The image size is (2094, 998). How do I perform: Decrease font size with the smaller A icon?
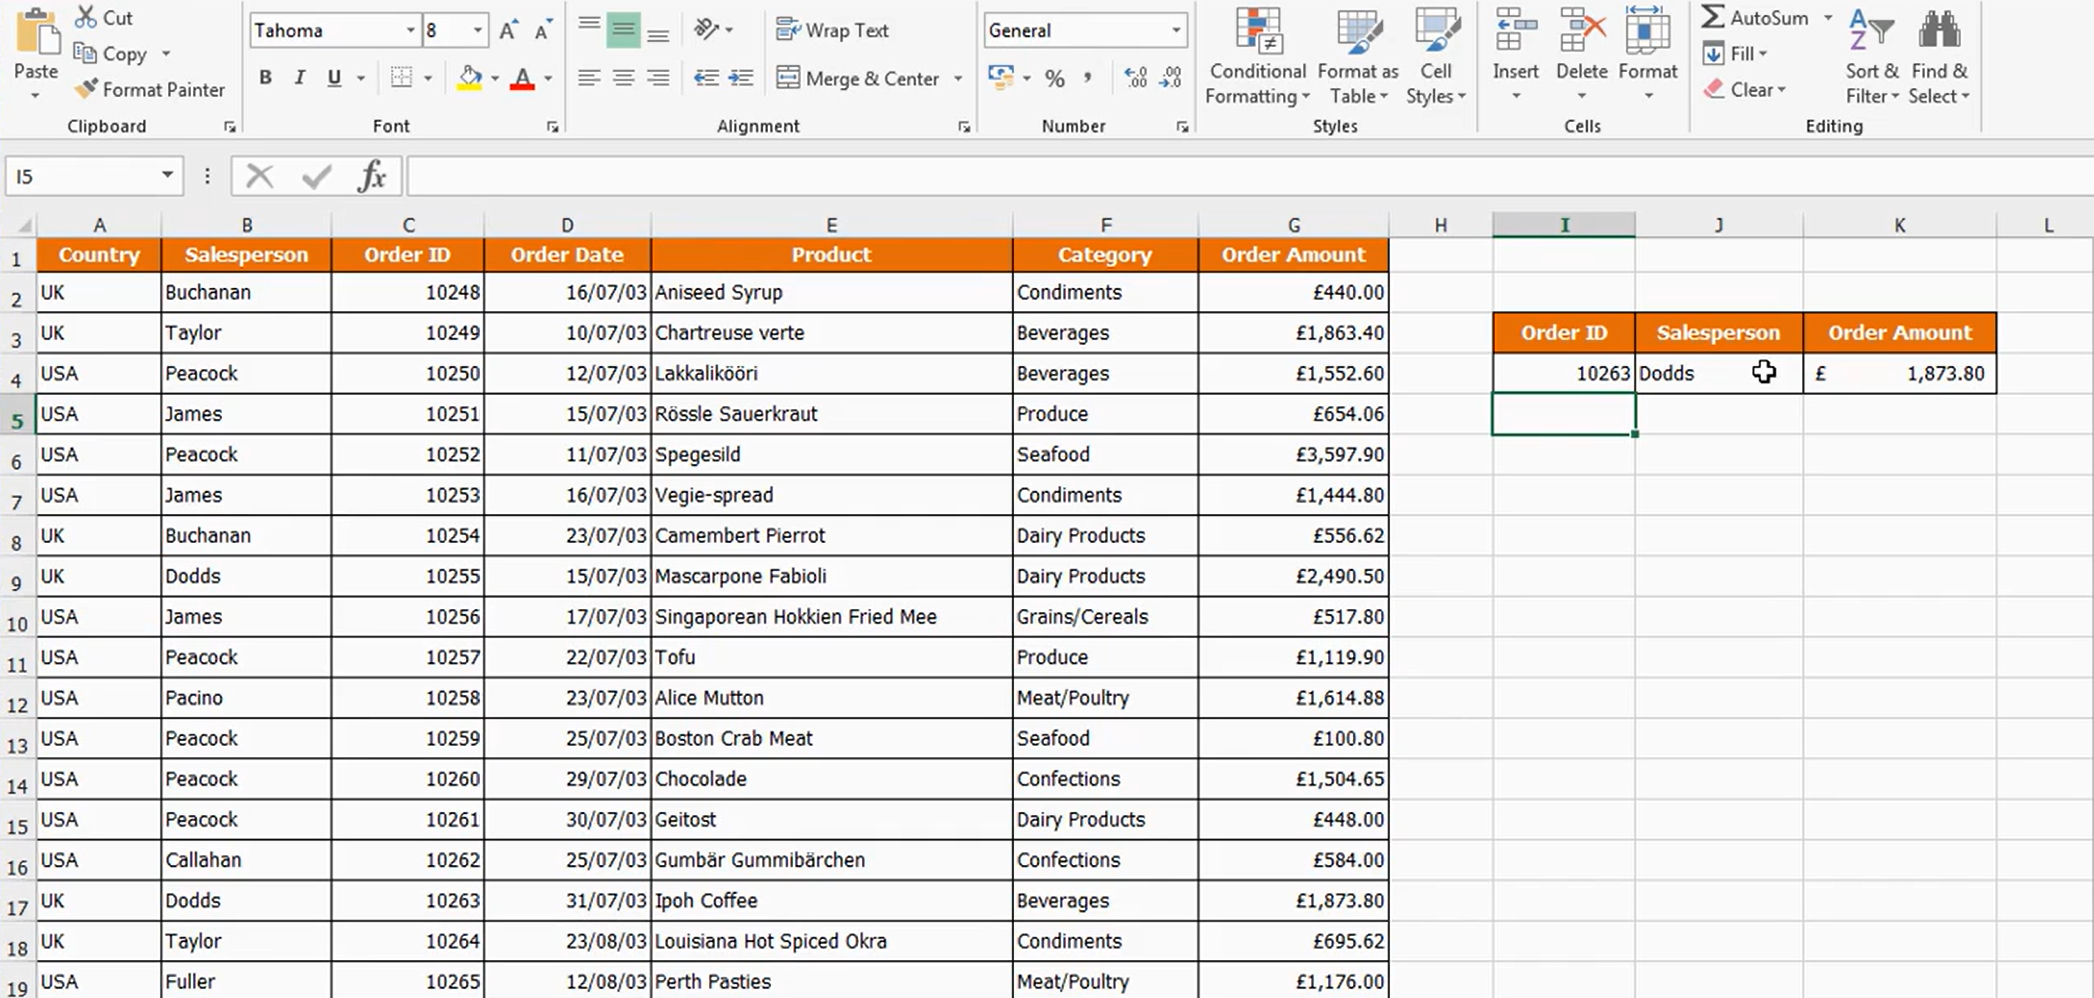(x=543, y=30)
